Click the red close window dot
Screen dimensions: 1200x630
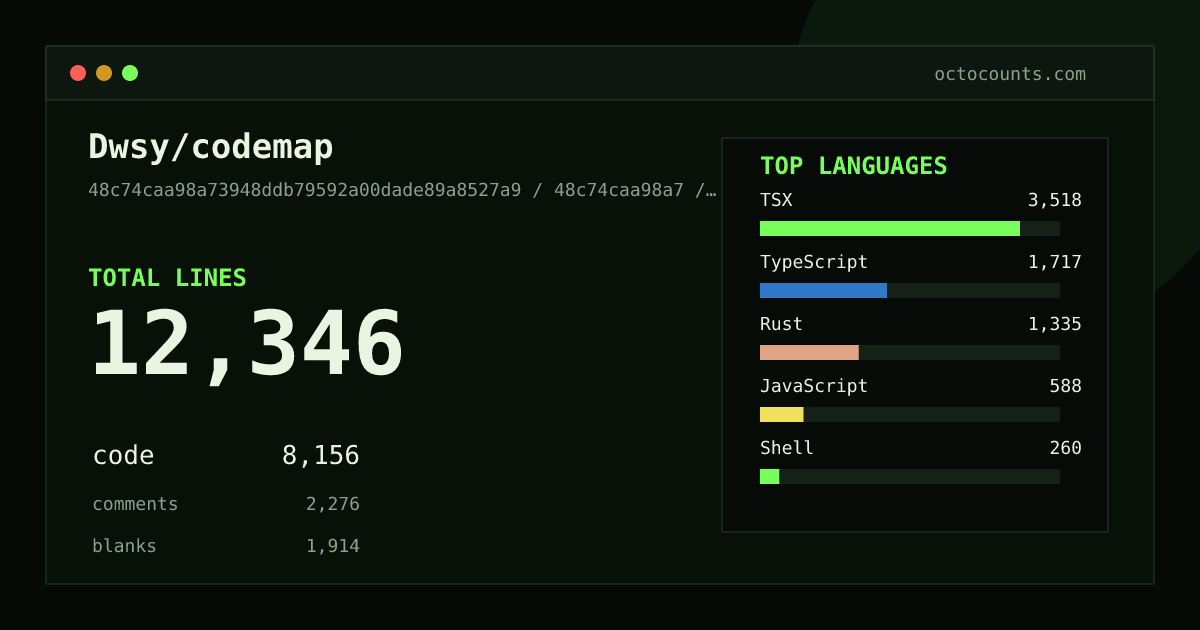point(78,73)
